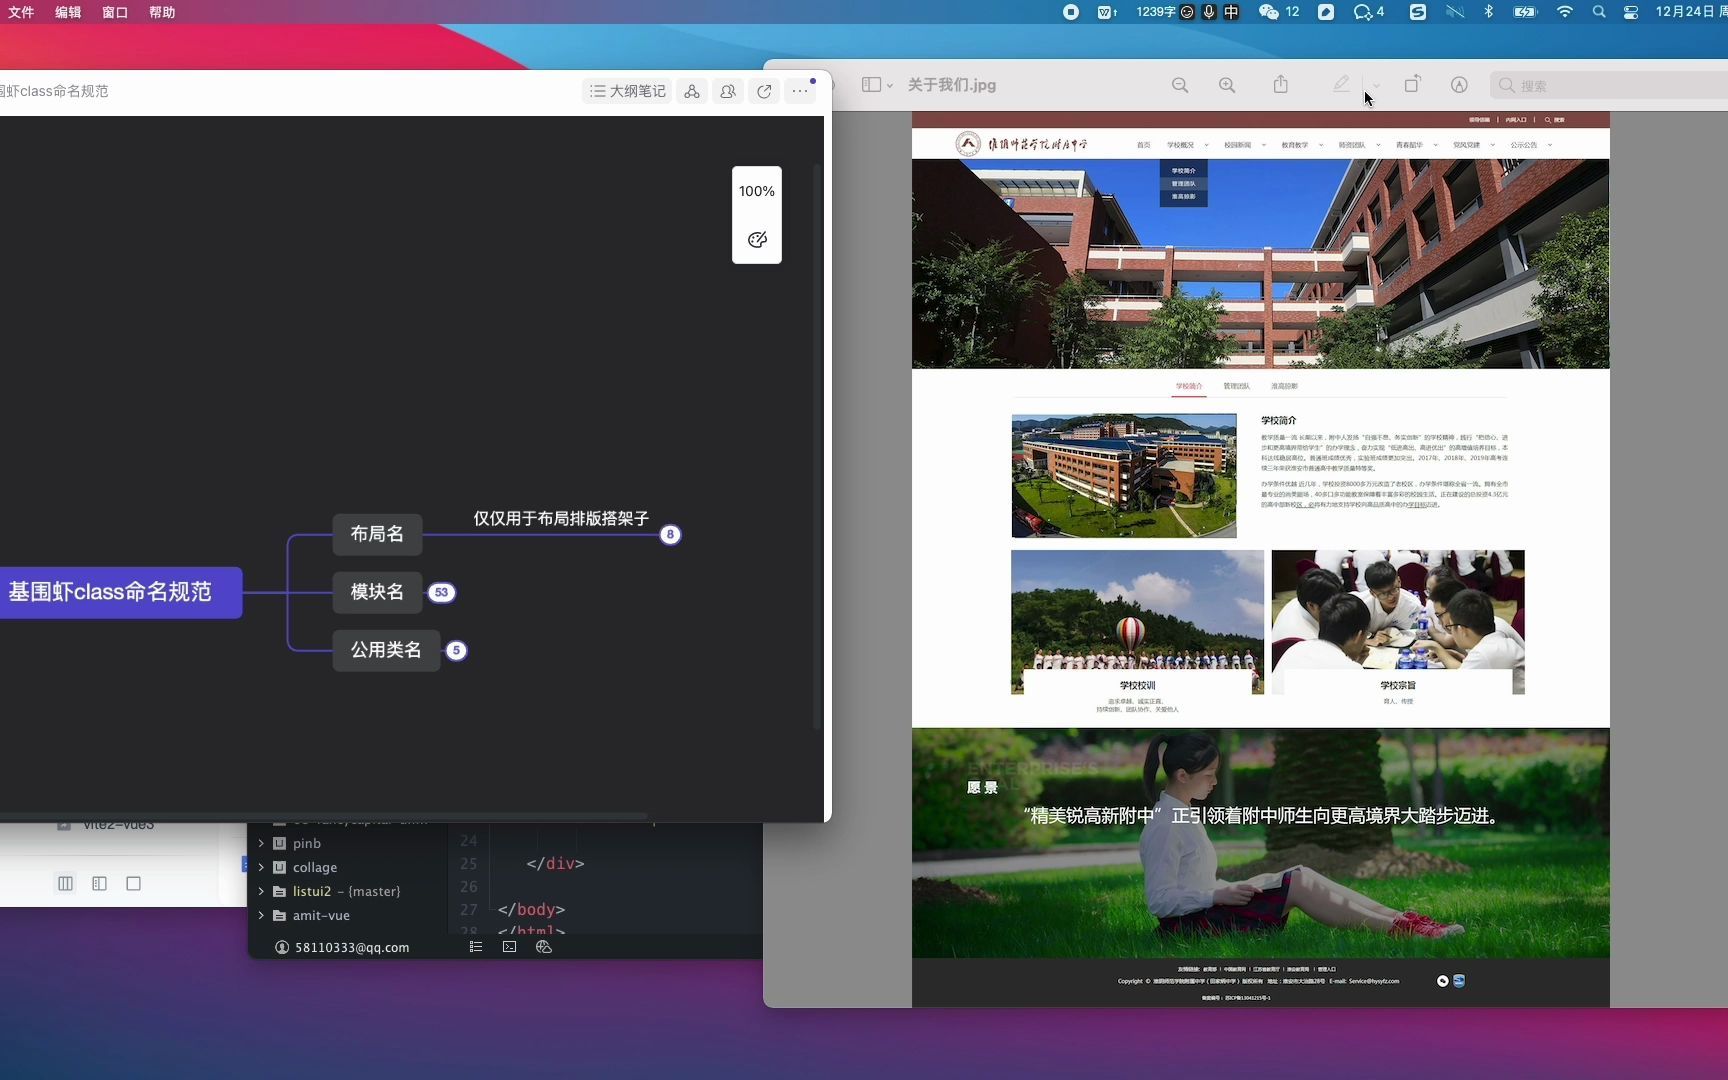Click the microphone input icon in menu bar
Image resolution: width=1728 pixels, height=1080 pixels.
[x=1209, y=12]
